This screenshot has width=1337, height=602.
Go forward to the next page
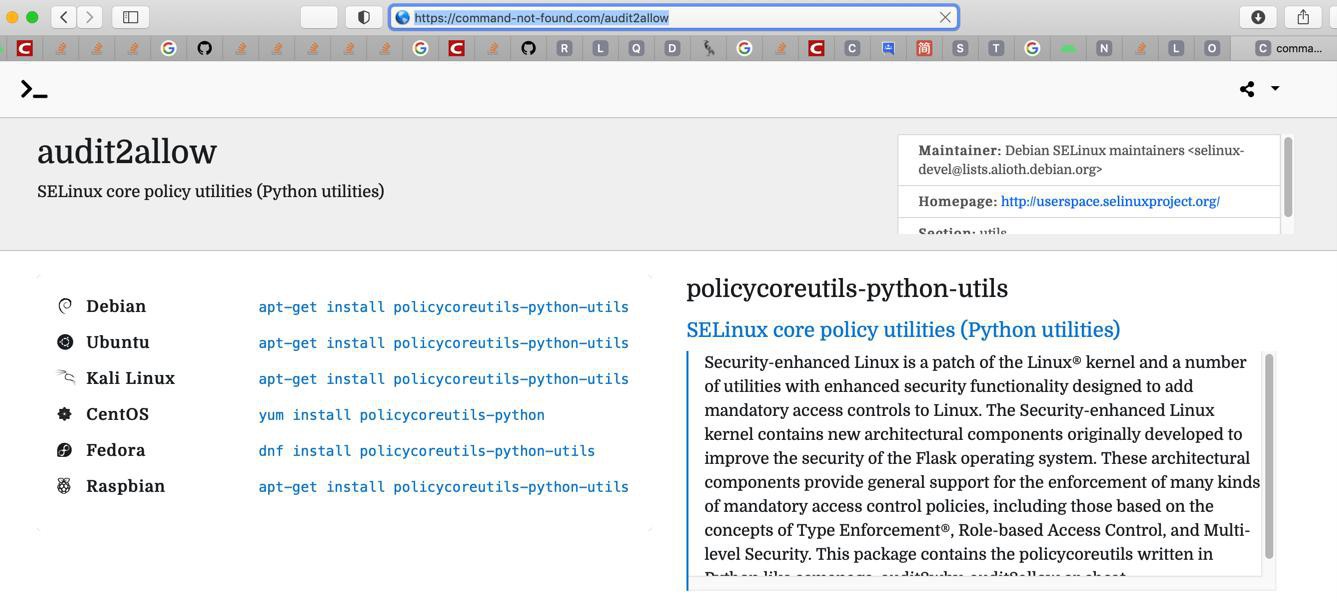point(90,17)
